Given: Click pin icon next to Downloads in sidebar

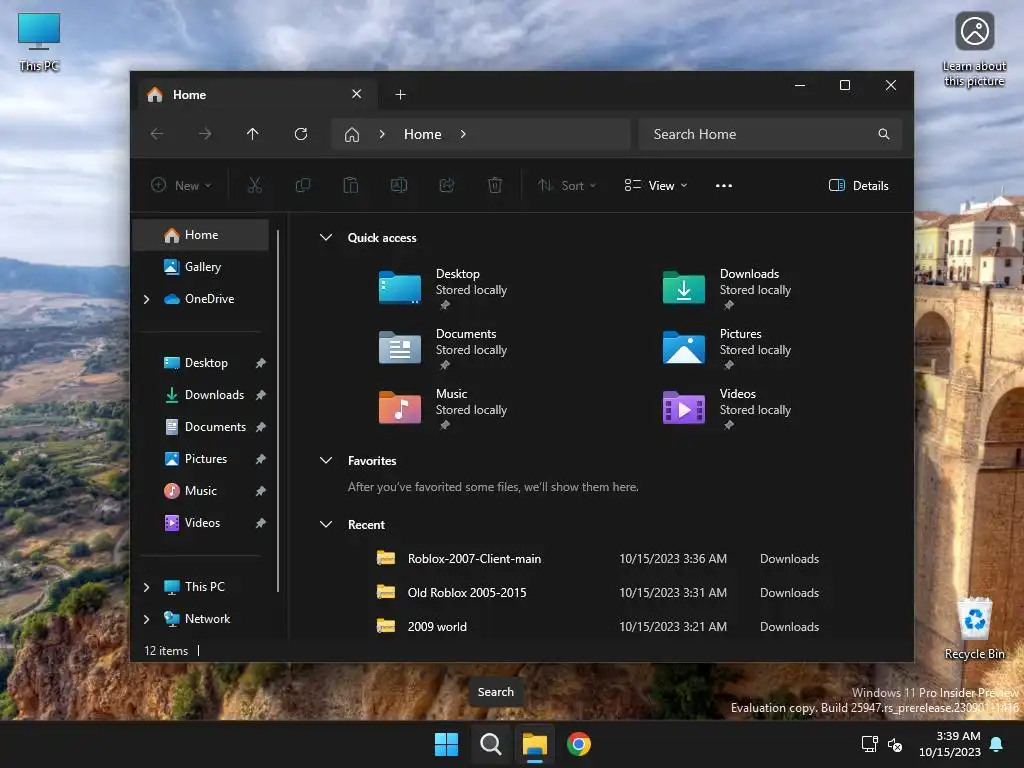Looking at the screenshot, I should 261,395.
